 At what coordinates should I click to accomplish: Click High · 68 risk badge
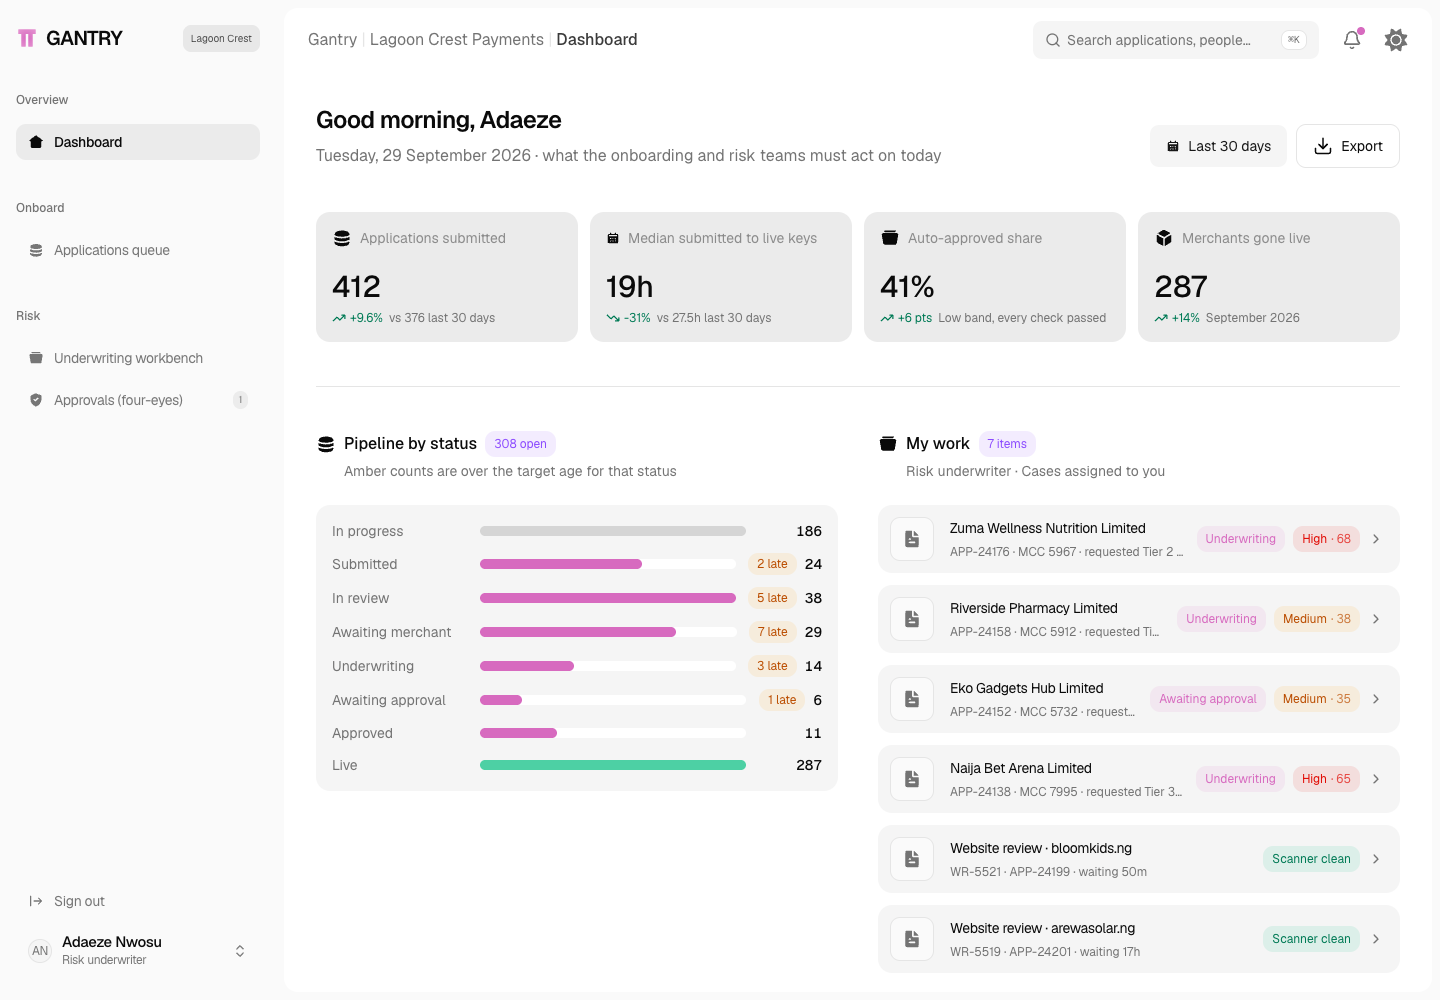tap(1326, 539)
